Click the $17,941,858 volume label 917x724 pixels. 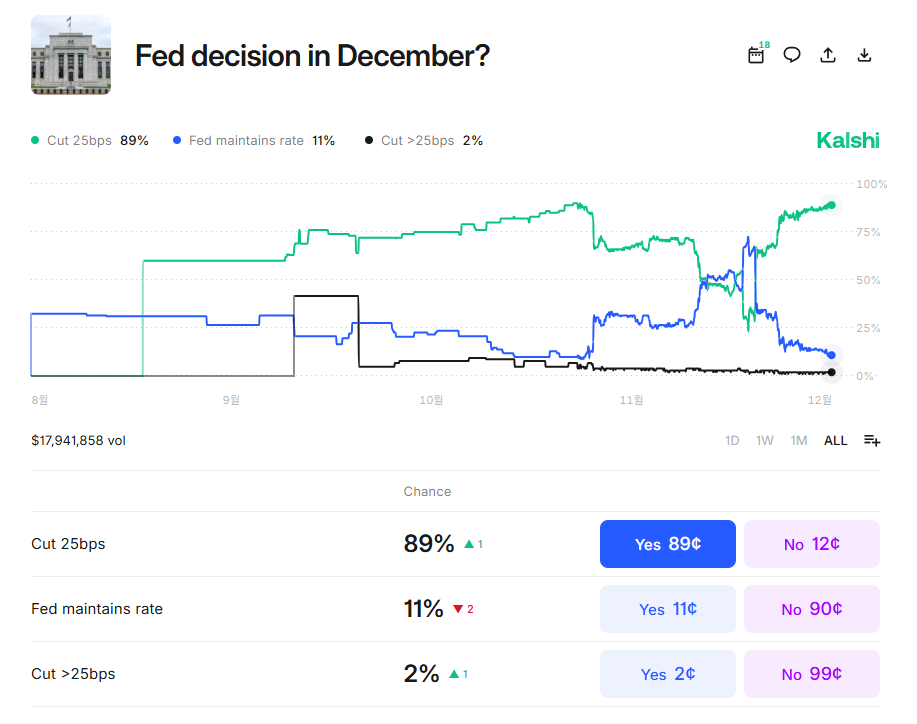coord(77,440)
